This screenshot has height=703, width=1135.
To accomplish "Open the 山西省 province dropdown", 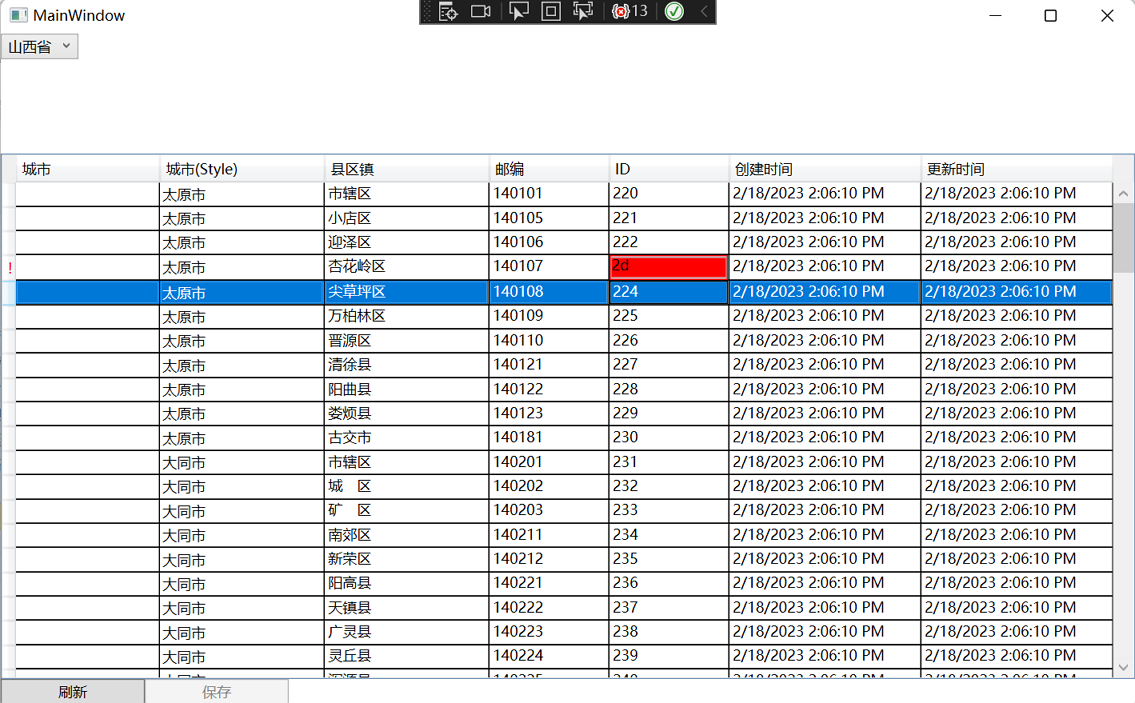I will pos(39,46).
